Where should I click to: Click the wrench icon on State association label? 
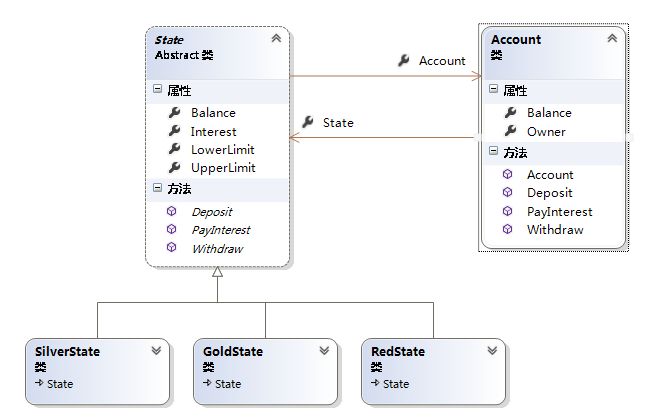pyautogui.click(x=308, y=122)
